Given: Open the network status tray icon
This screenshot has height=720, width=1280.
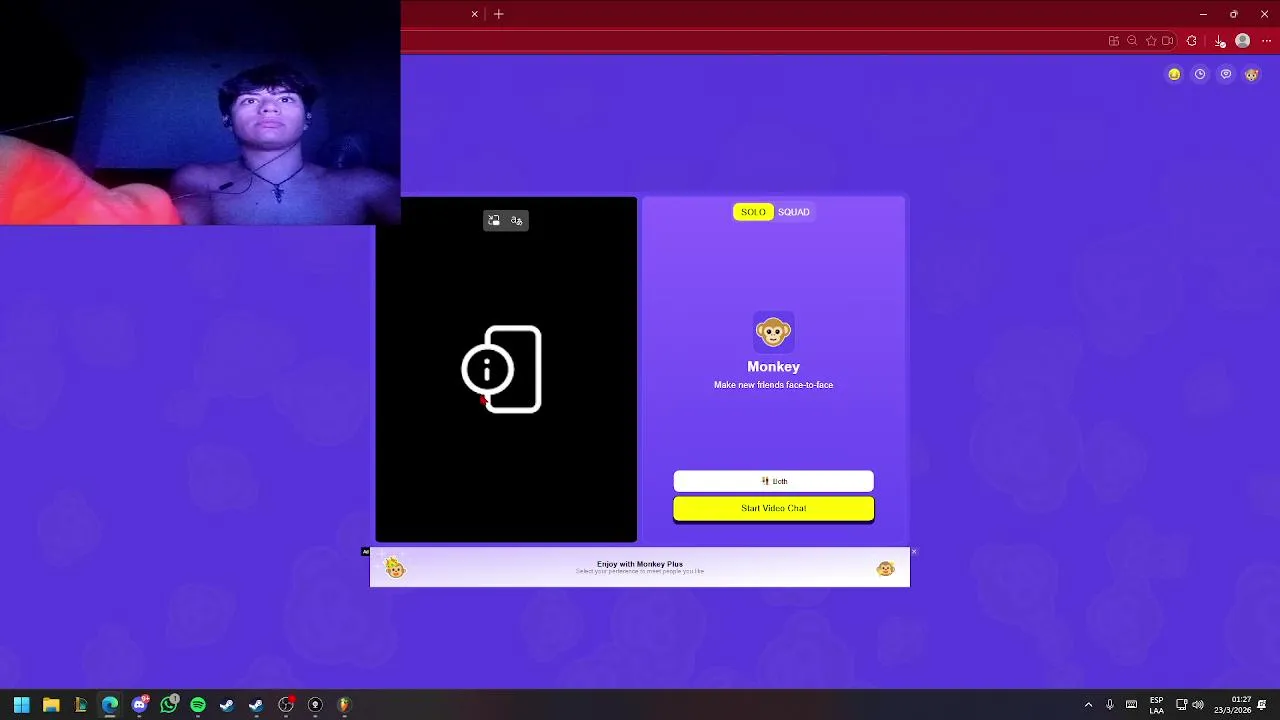Looking at the screenshot, I should point(1181,705).
